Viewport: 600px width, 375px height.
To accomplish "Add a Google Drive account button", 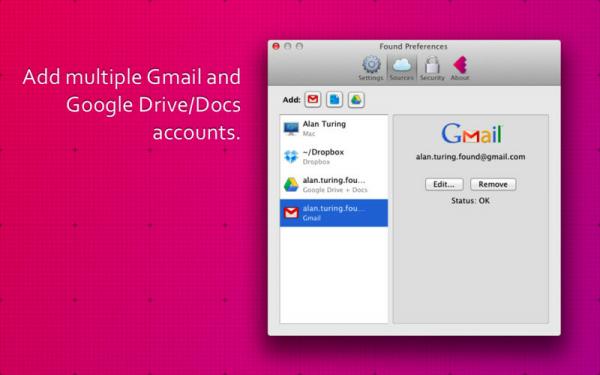I will pos(356,100).
